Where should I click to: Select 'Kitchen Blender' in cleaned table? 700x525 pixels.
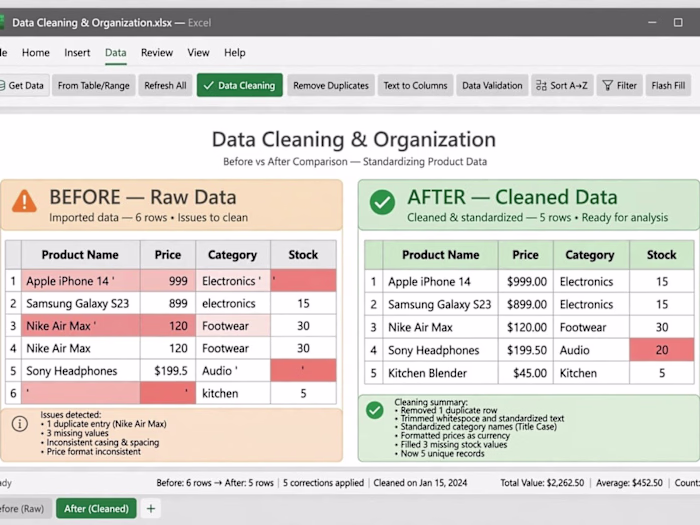(x=440, y=373)
